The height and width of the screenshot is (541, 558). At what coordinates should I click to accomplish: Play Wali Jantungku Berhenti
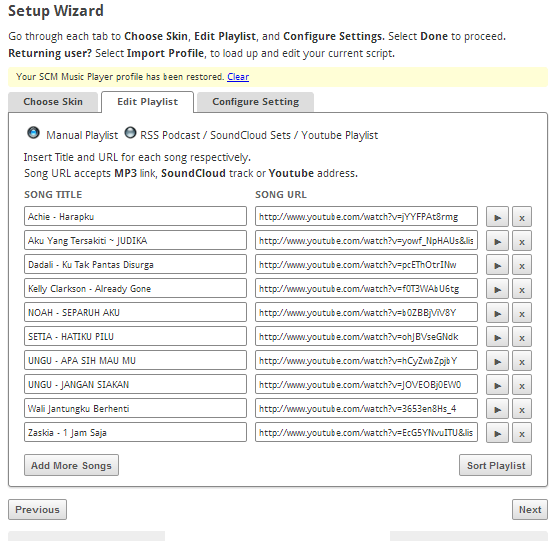click(x=497, y=409)
